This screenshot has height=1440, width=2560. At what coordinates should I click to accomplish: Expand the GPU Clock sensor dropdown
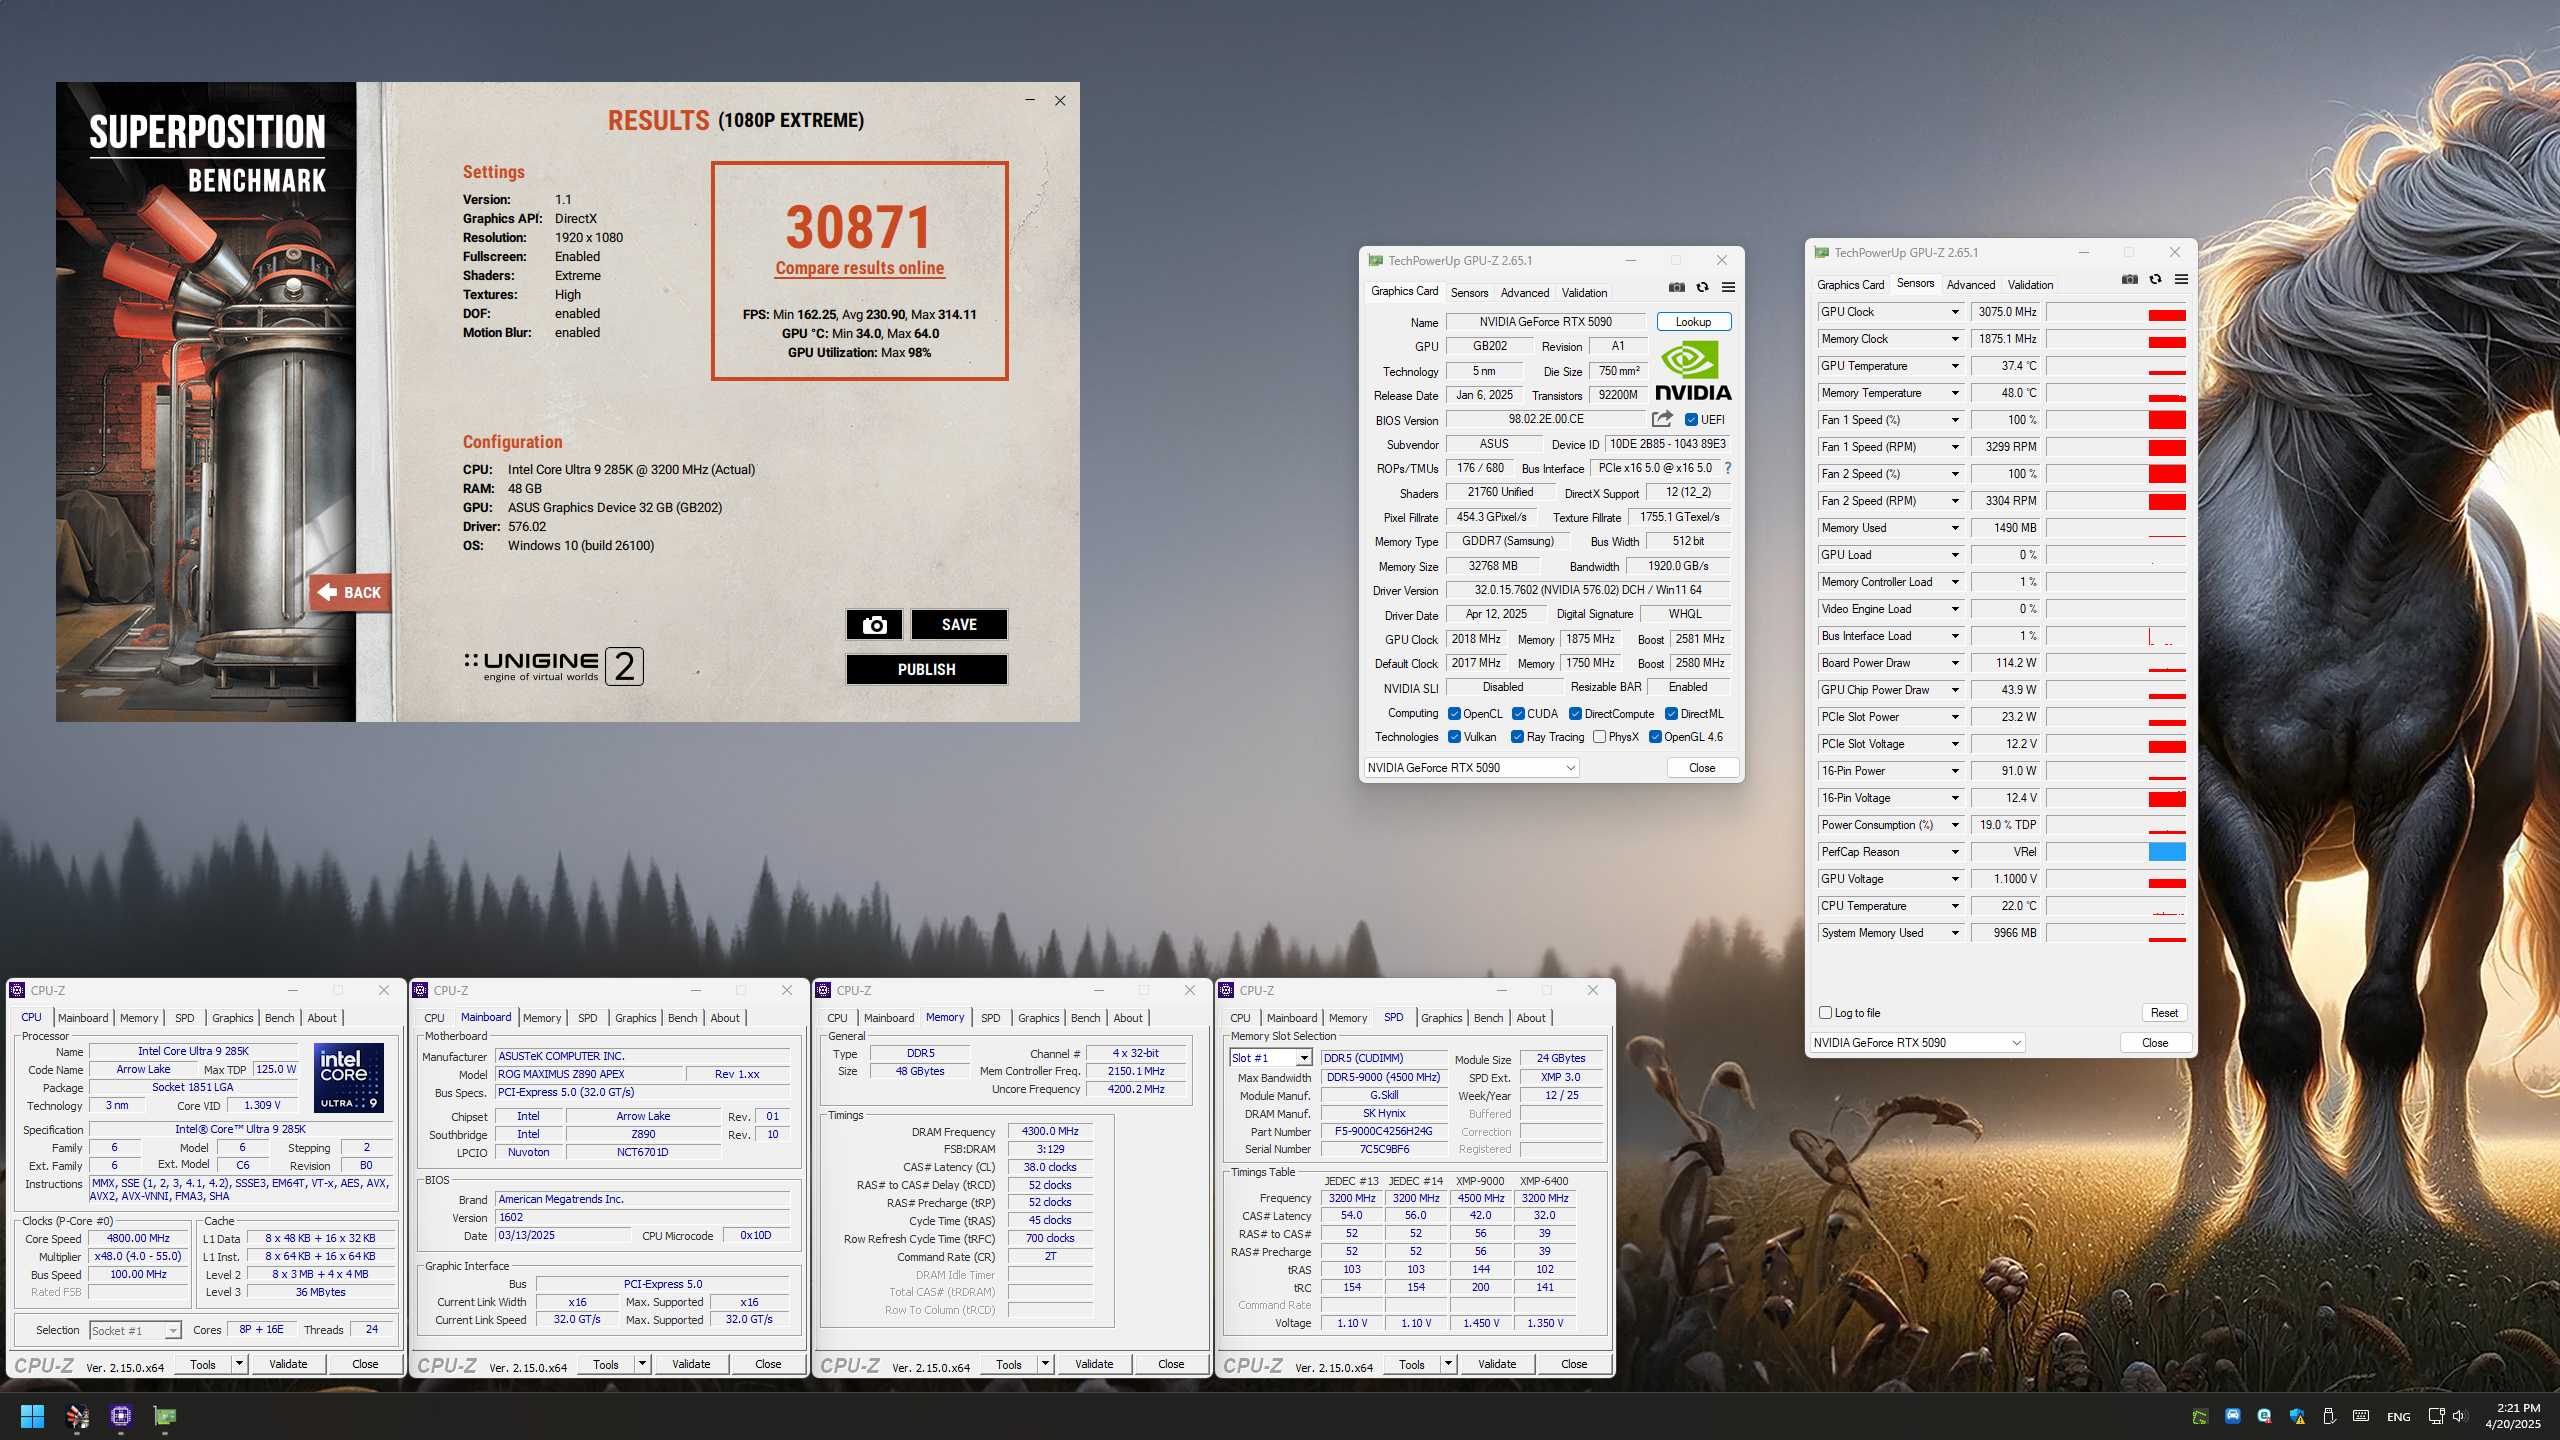point(1955,312)
